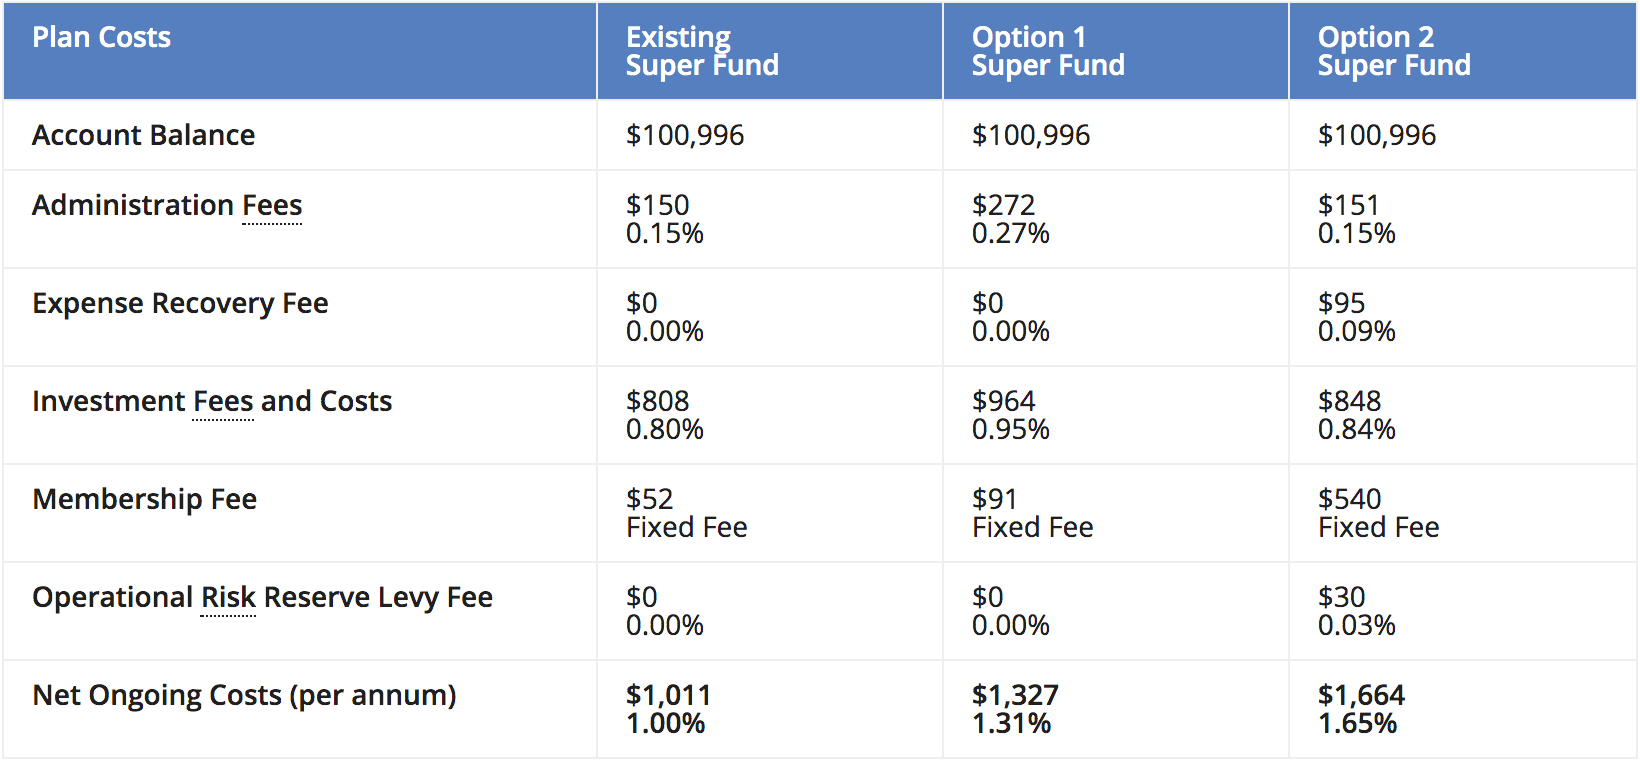Click Net Ongoing Costs (per annum) label
The image size is (1640, 762).
[244, 695]
